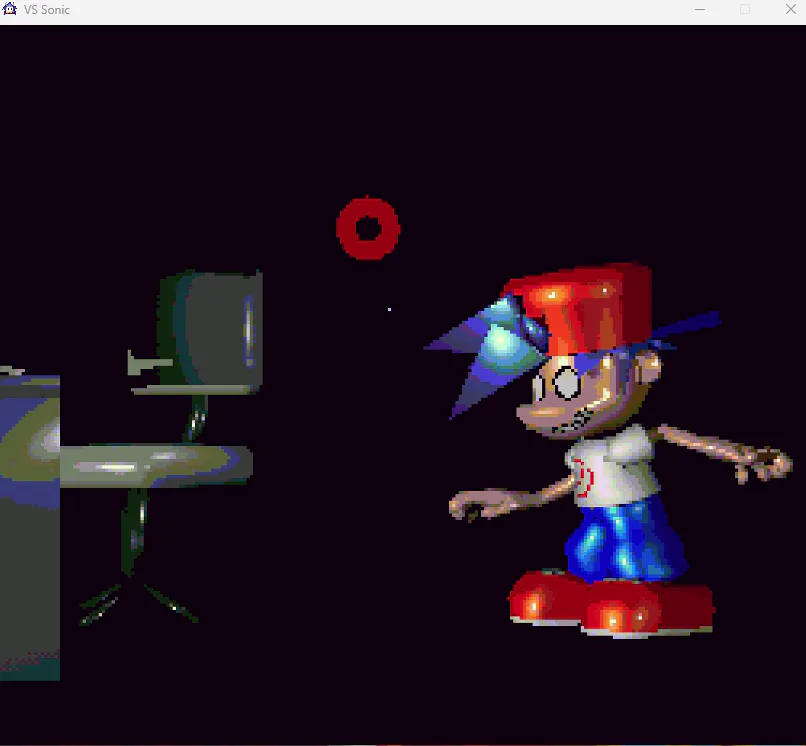Close the VS Sonic window
Viewport: 806px width, 746px height.
pos(791,9)
